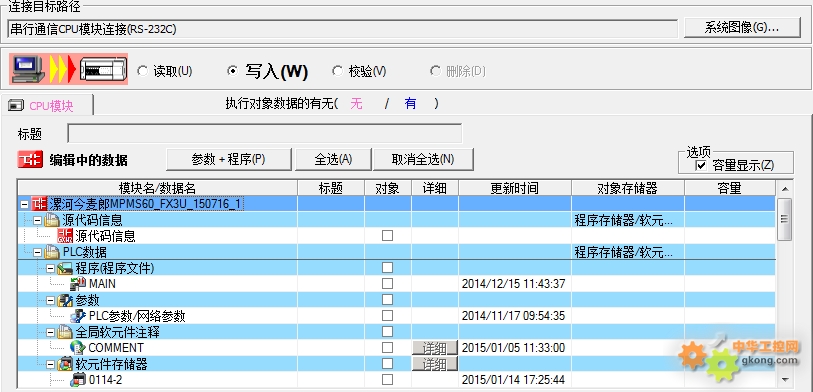Screen dimensions: 813x392
Task: Check the 参数 object checkbox
Action: (387, 300)
